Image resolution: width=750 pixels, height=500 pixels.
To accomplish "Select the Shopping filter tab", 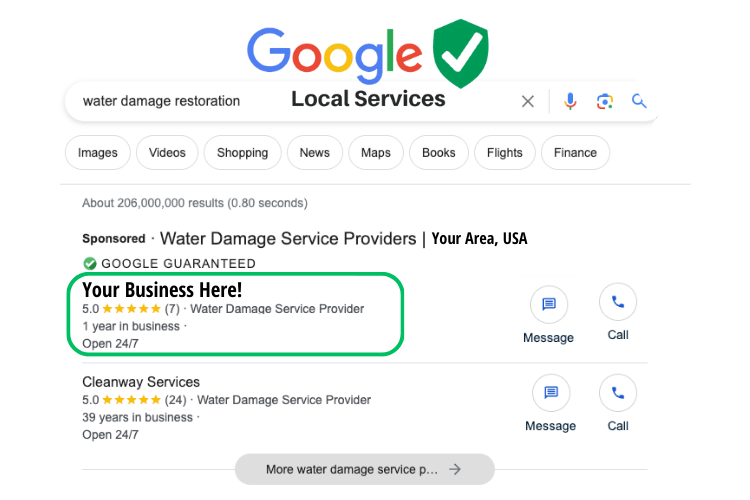I will click(243, 153).
